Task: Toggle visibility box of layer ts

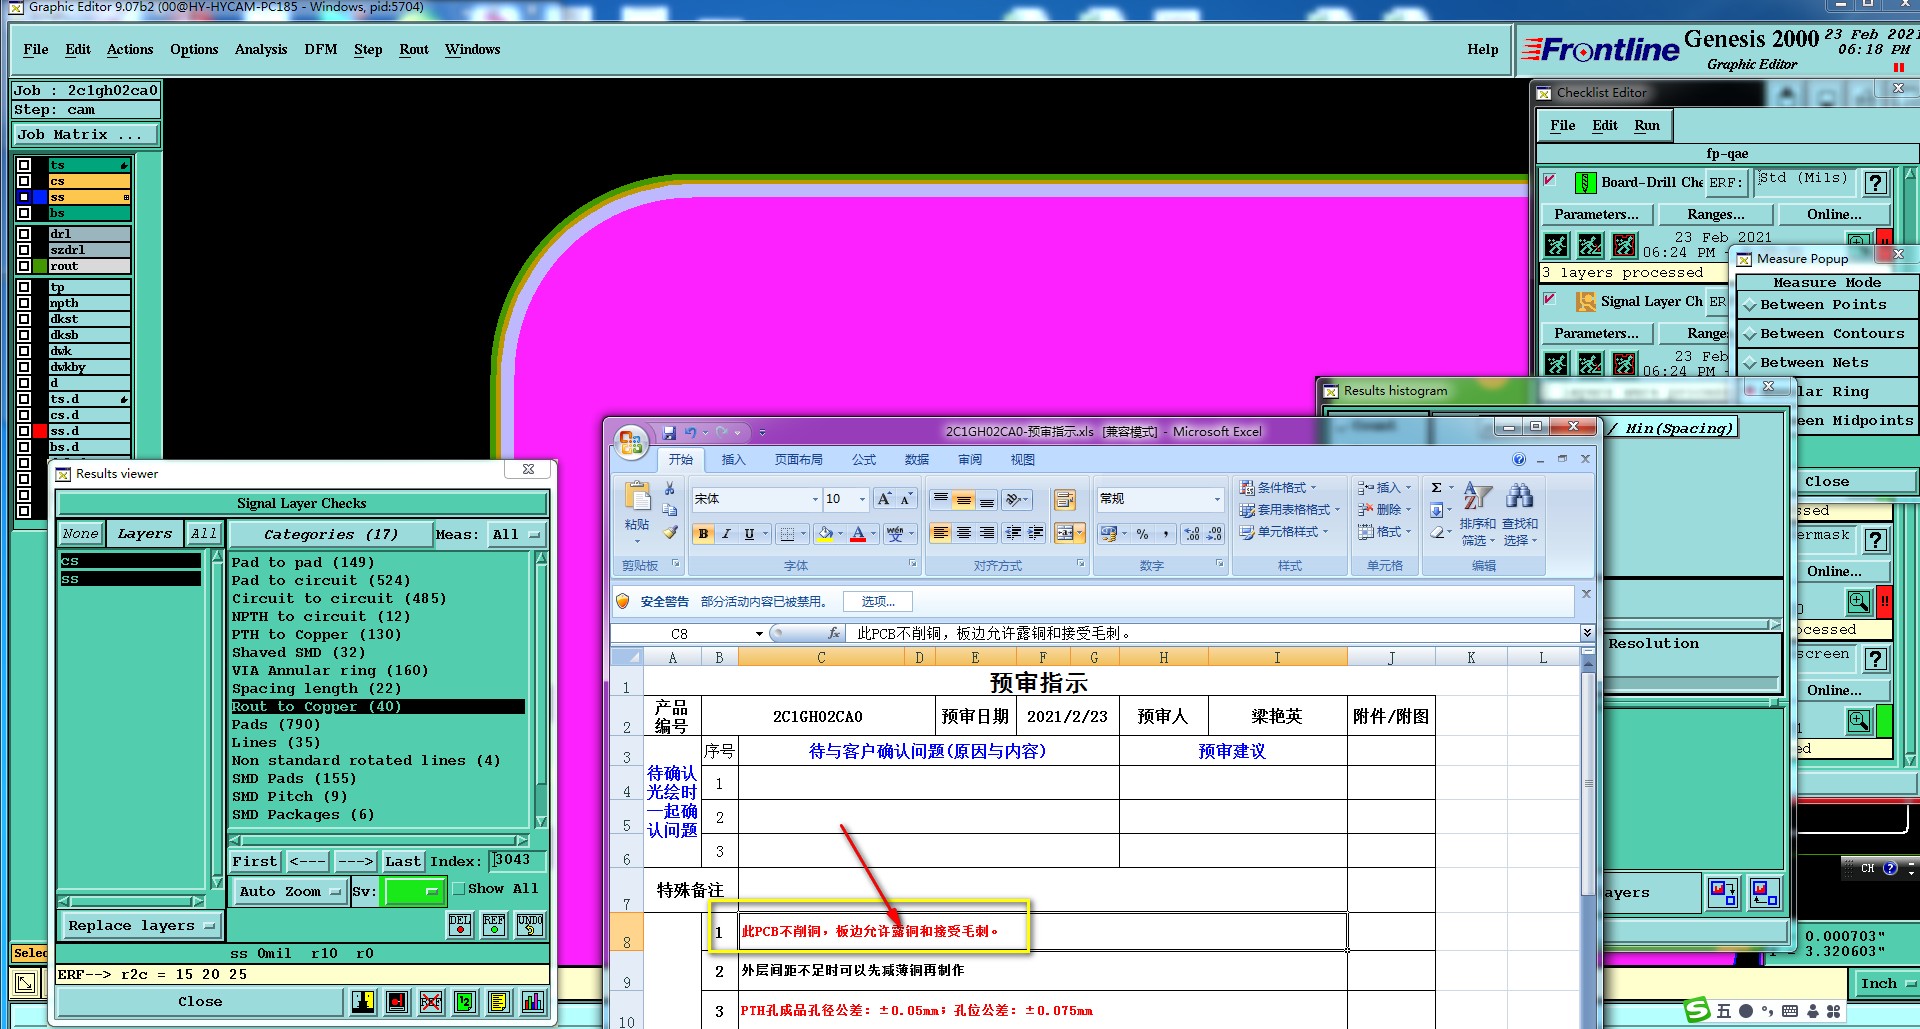Action: pos(24,165)
